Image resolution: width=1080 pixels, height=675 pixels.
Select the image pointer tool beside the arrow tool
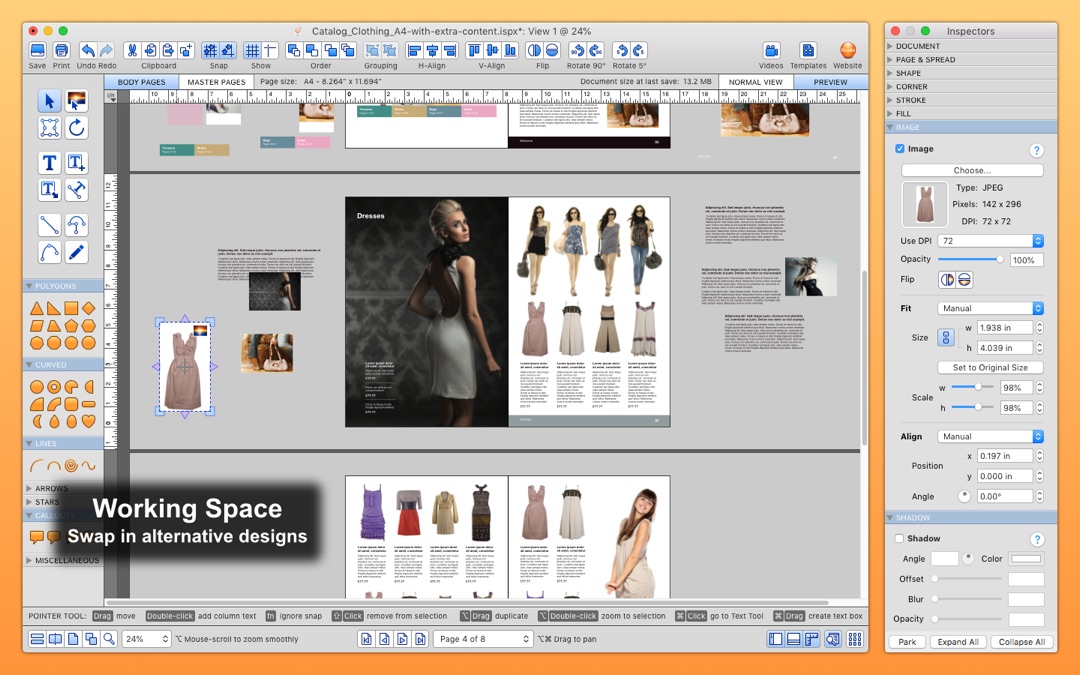(x=76, y=101)
